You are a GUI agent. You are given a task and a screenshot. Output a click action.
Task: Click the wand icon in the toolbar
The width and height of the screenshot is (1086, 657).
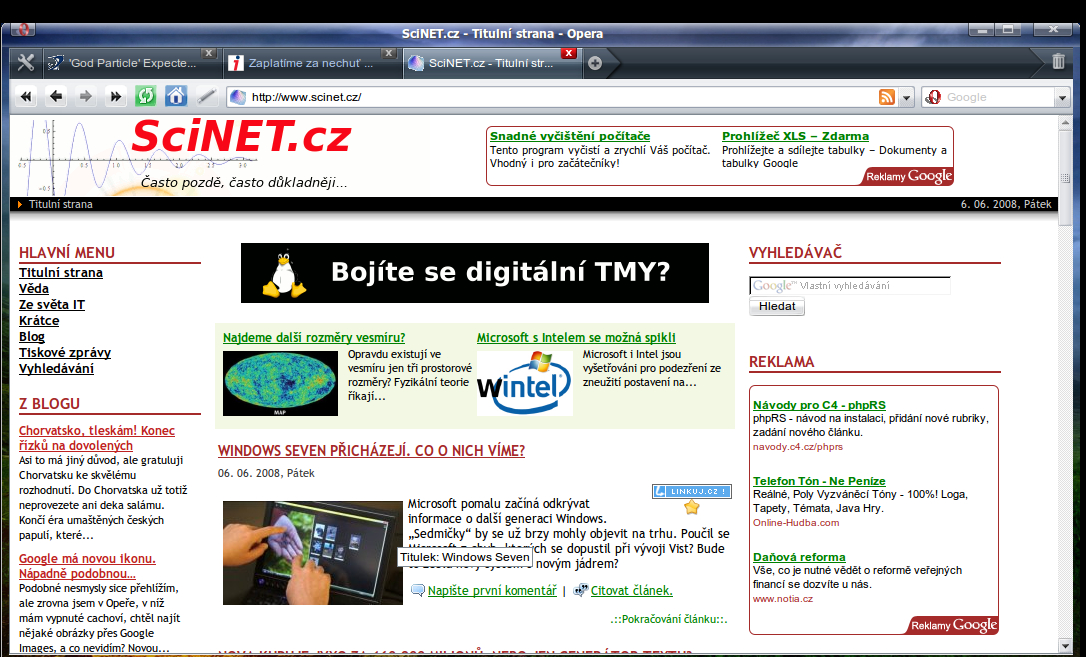206,96
